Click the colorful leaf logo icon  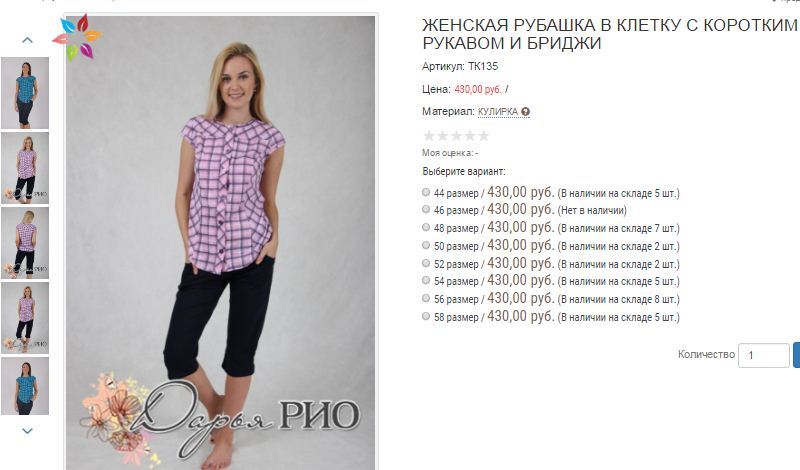pos(78,37)
